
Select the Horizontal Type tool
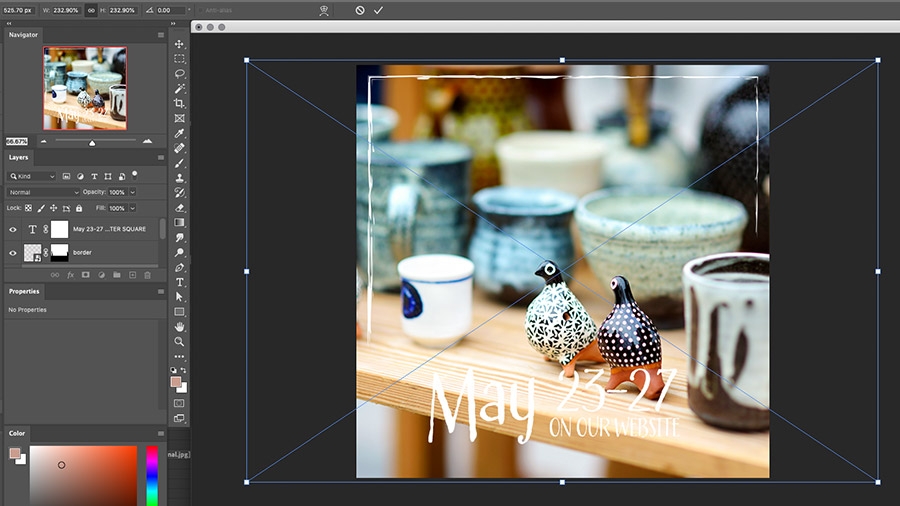[180, 282]
